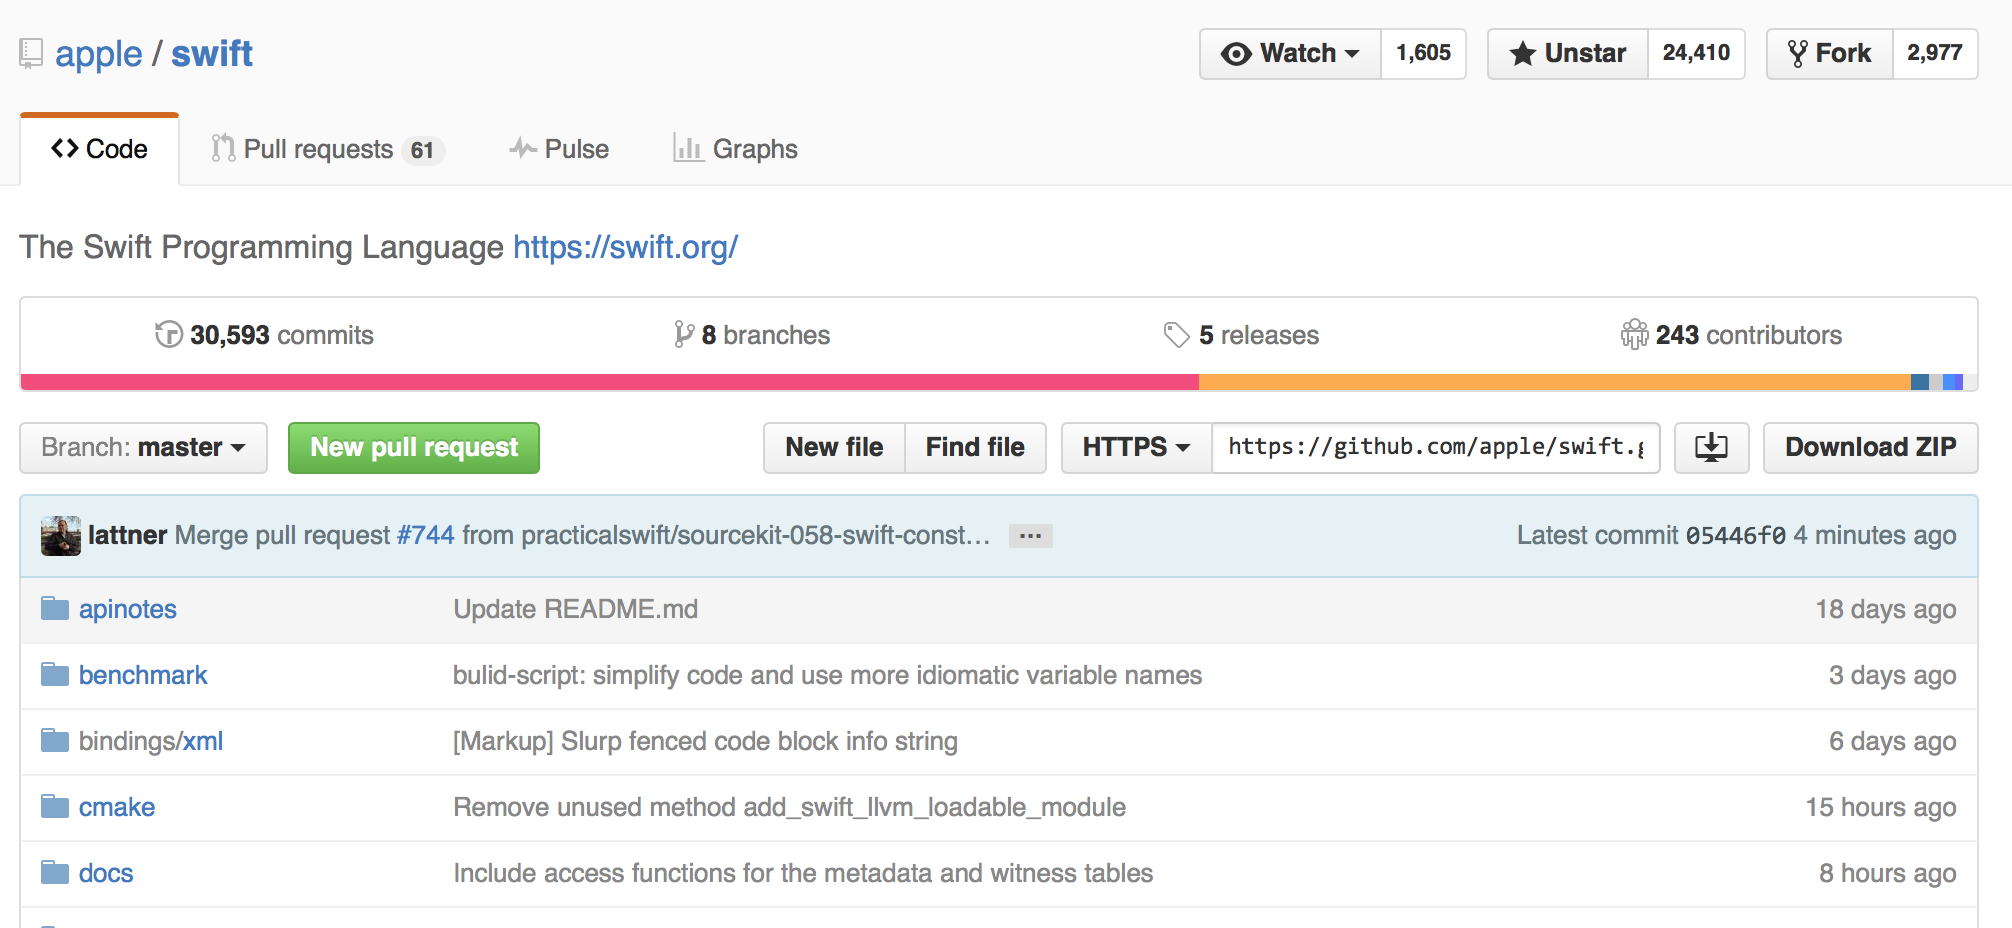Open the benchmark folder
2012x928 pixels.
tap(143, 675)
